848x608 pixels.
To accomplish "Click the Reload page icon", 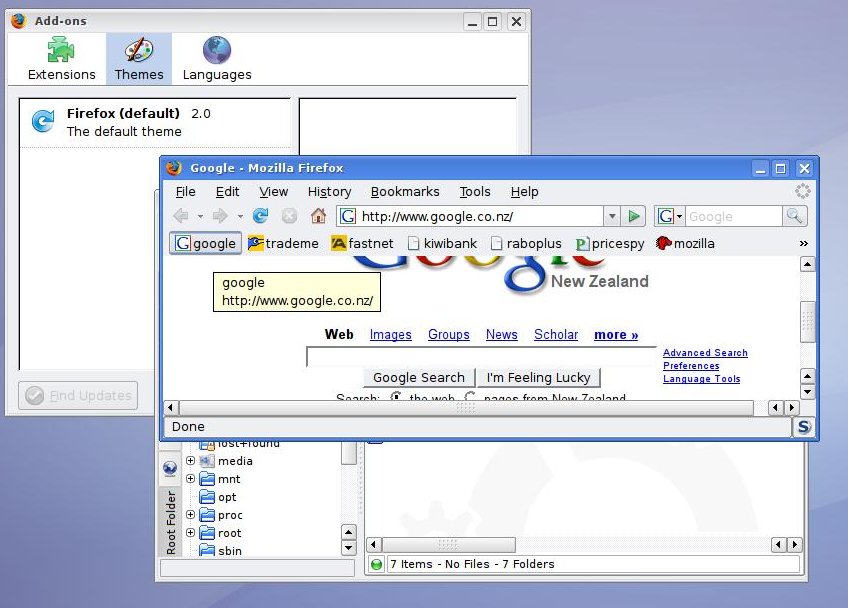I will pyautogui.click(x=260, y=216).
